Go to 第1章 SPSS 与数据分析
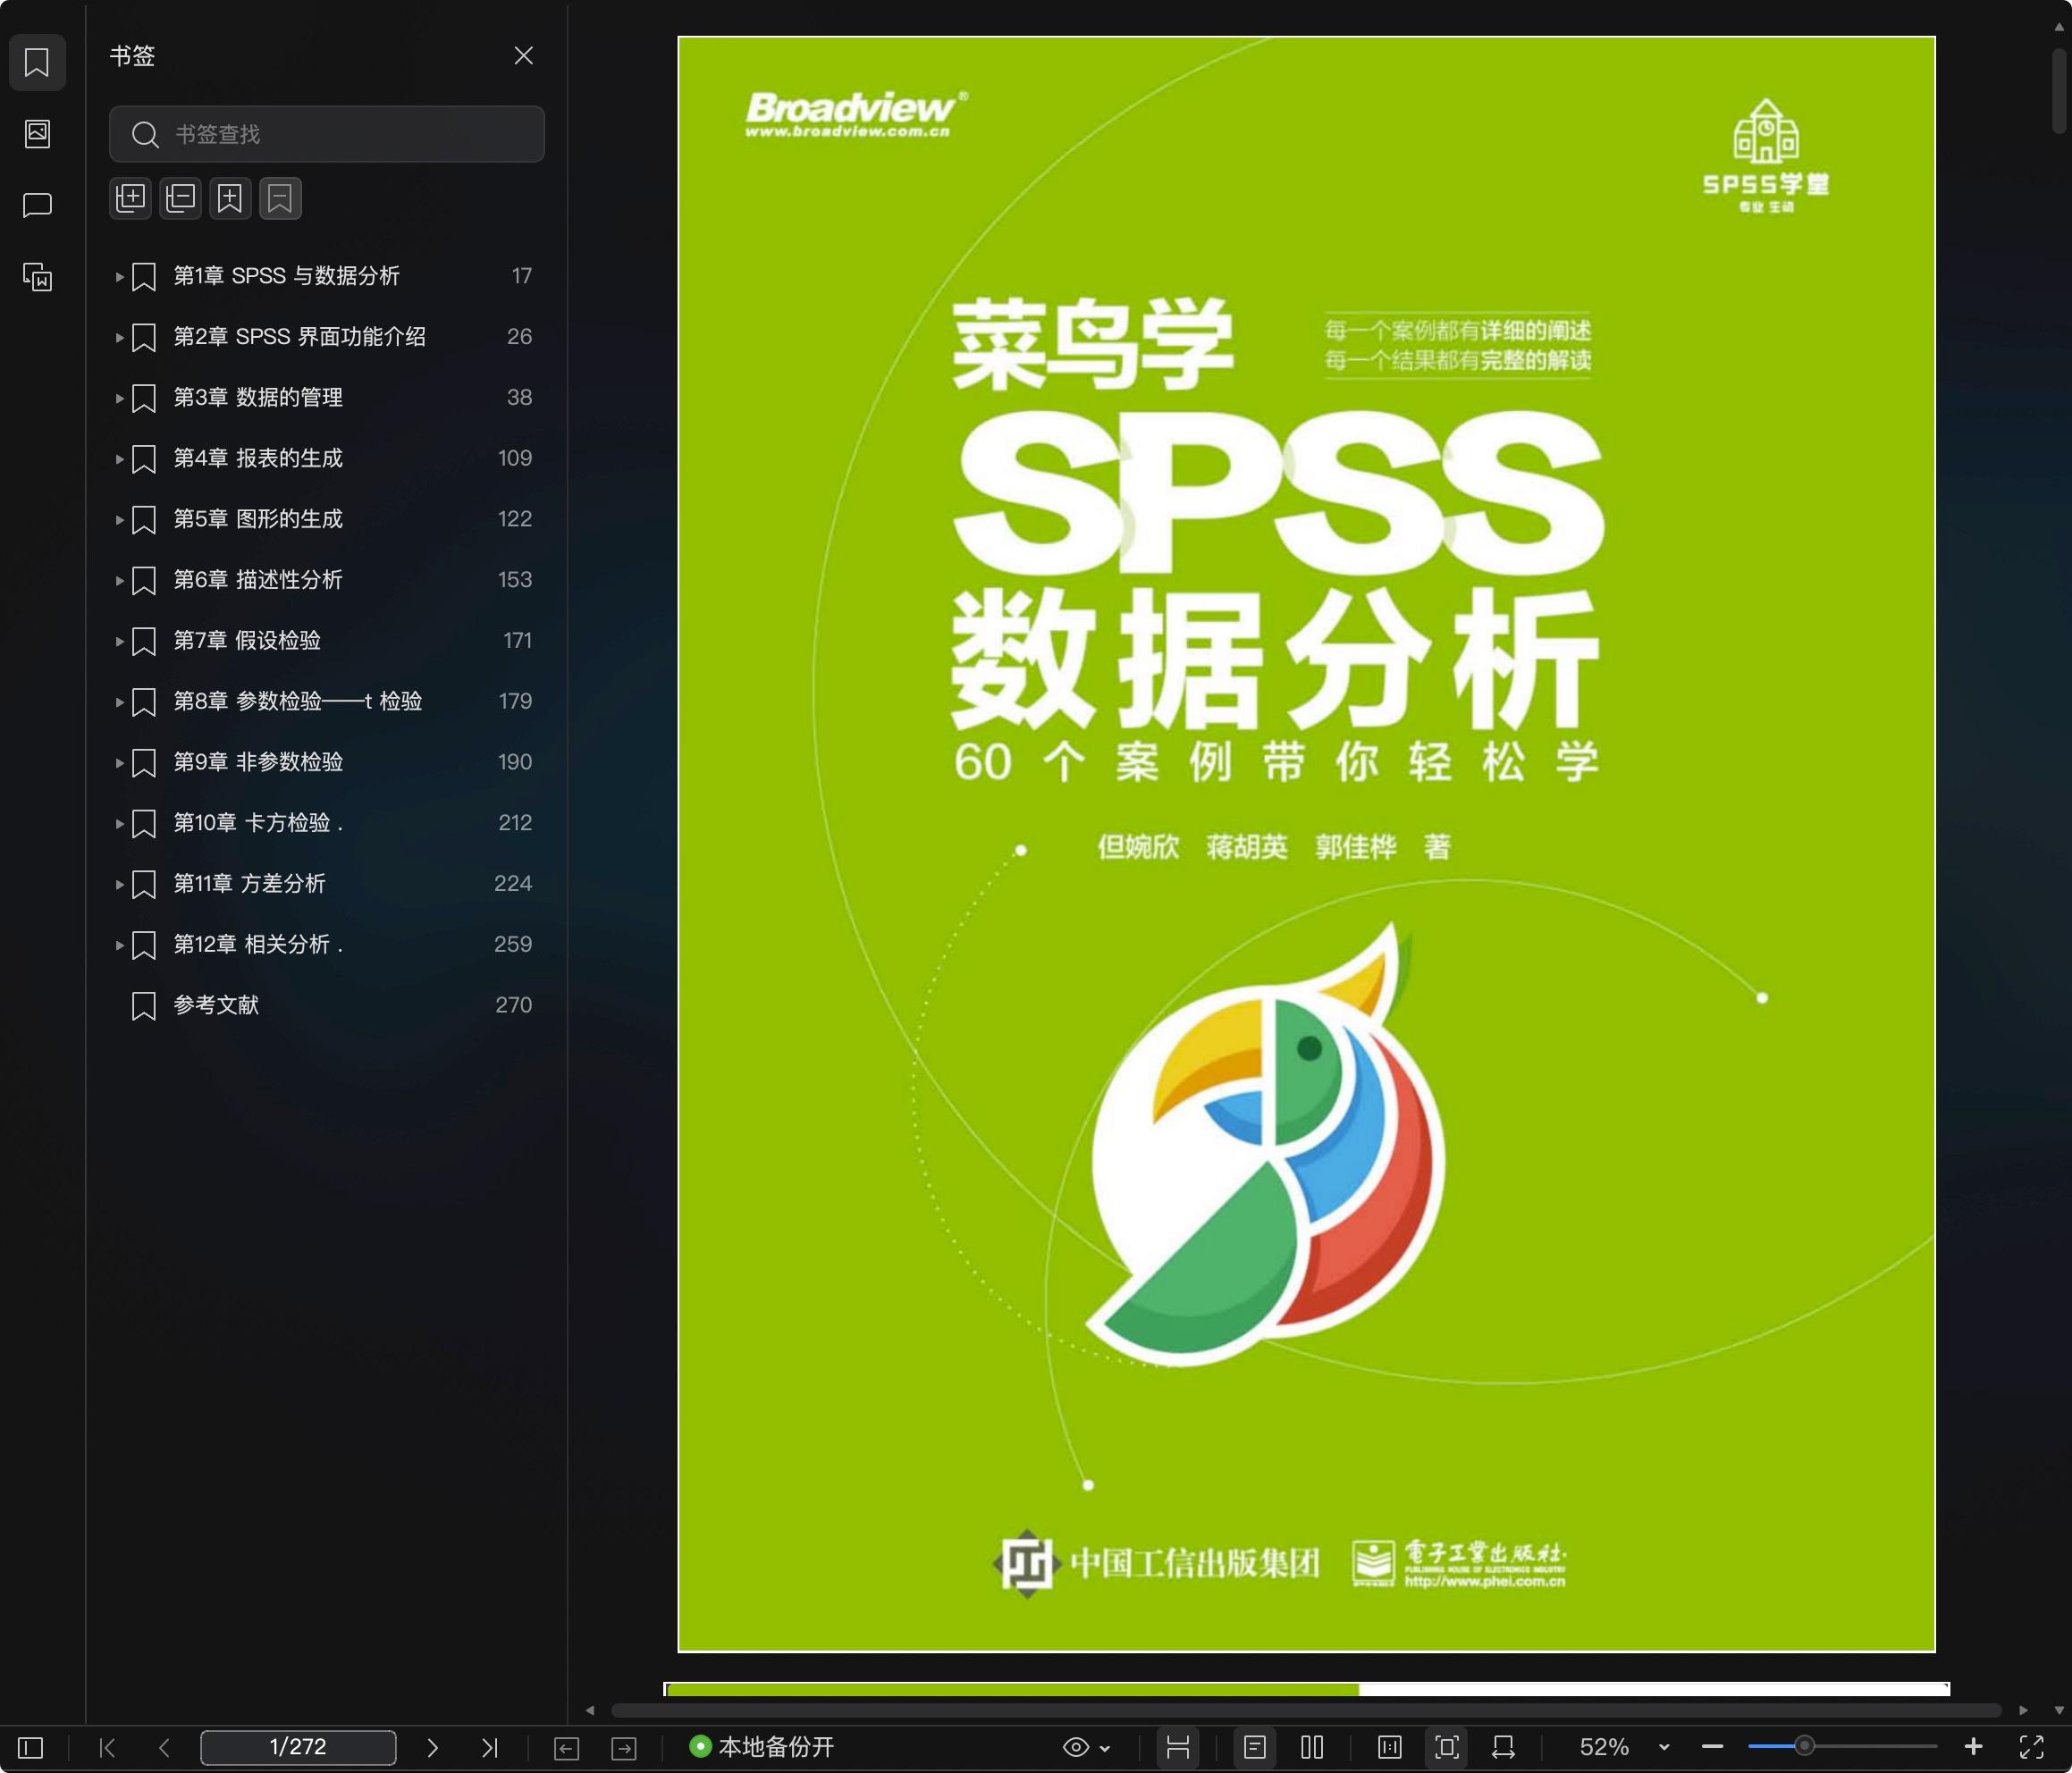Viewport: 2072px width, 1773px height. pos(286,276)
